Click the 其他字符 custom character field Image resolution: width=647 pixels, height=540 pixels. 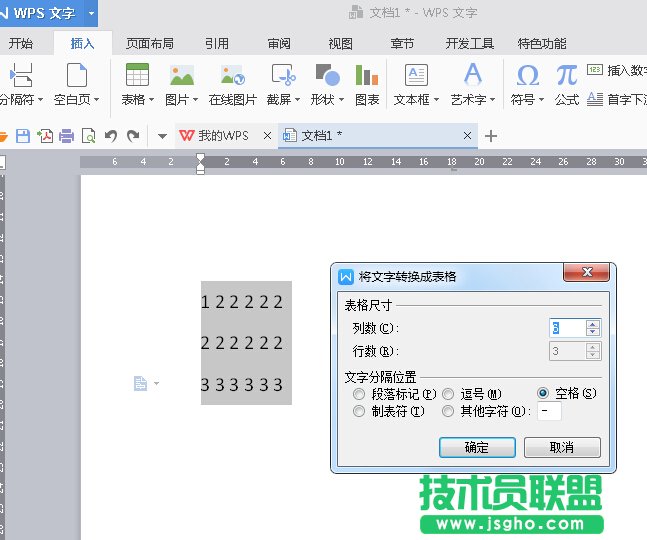click(549, 411)
